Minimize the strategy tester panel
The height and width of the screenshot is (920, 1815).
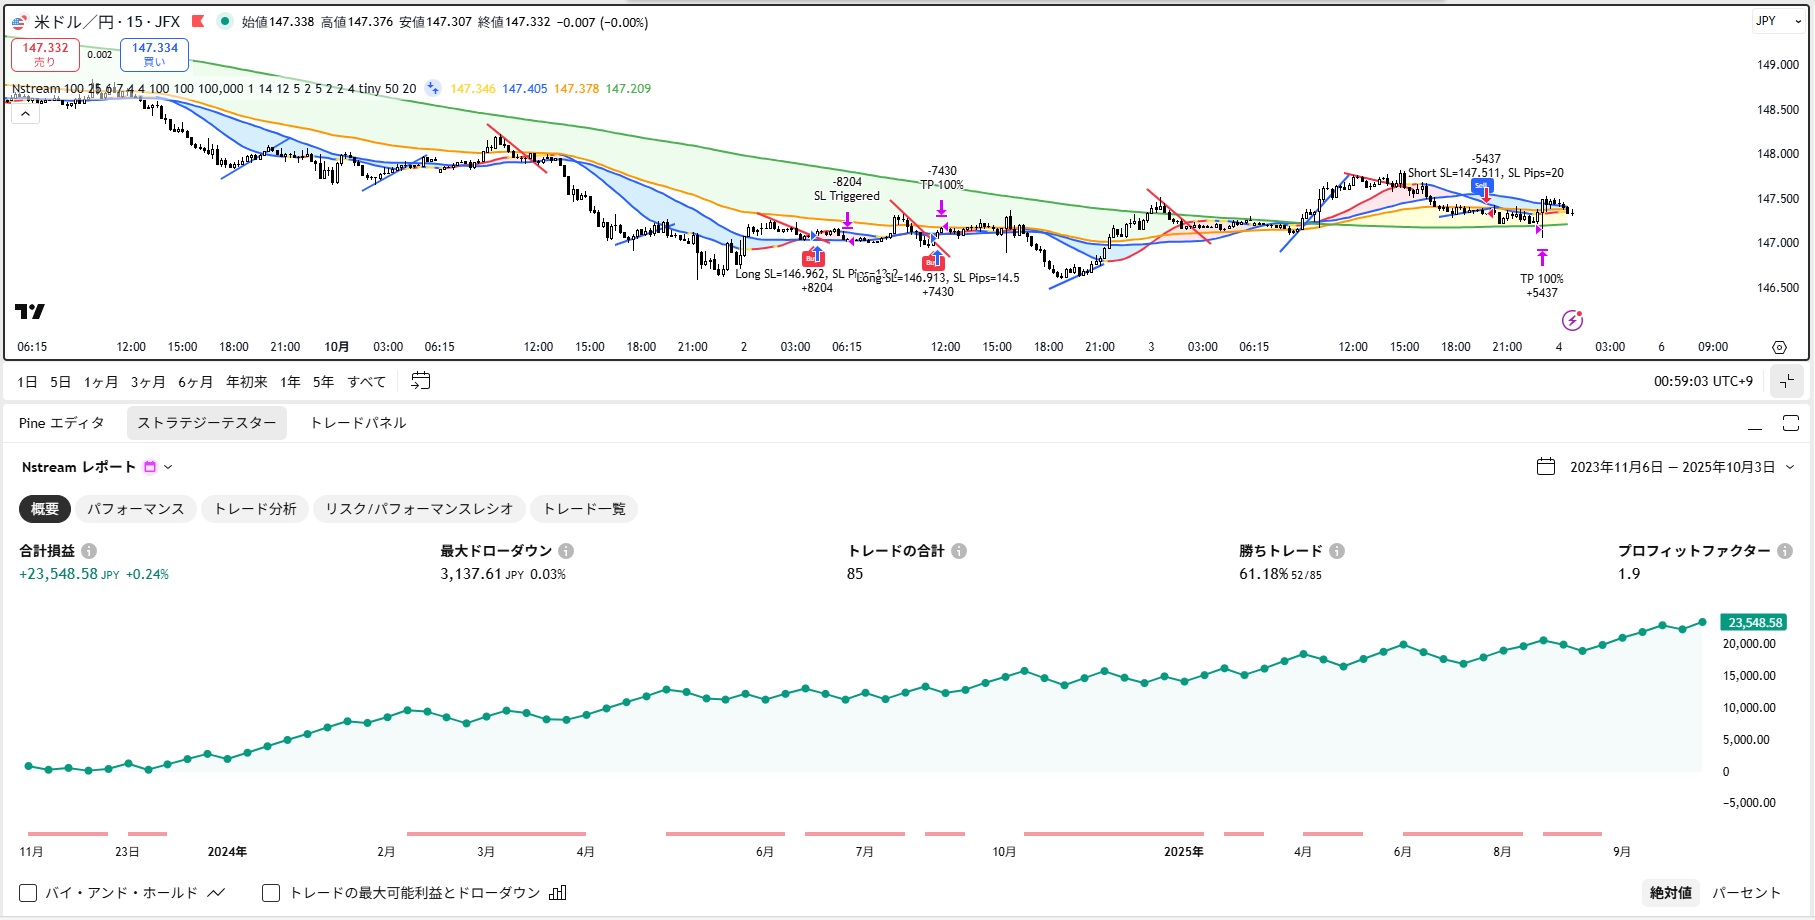point(1755,424)
